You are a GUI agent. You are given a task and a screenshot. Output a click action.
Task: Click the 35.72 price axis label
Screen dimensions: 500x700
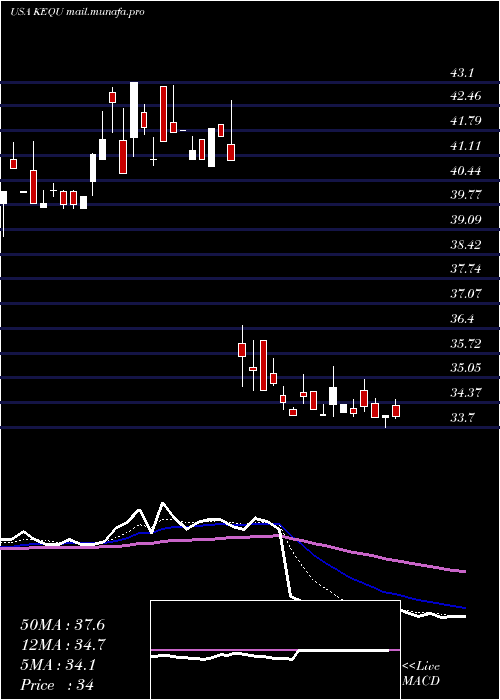coord(466,343)
